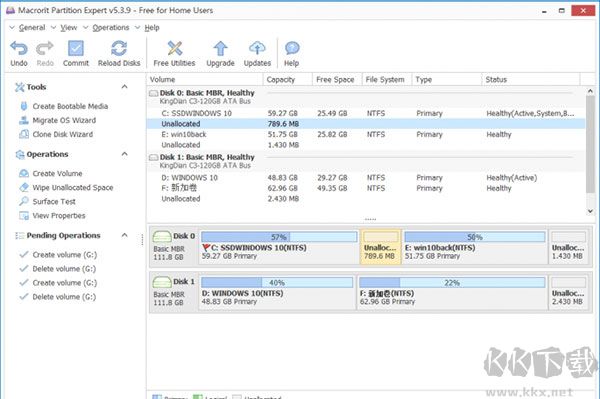Image resolution: width=600 pixels, height=399 pixels.
Task: Click the C: partition 57% usage bar
Action: pos(279,237)
